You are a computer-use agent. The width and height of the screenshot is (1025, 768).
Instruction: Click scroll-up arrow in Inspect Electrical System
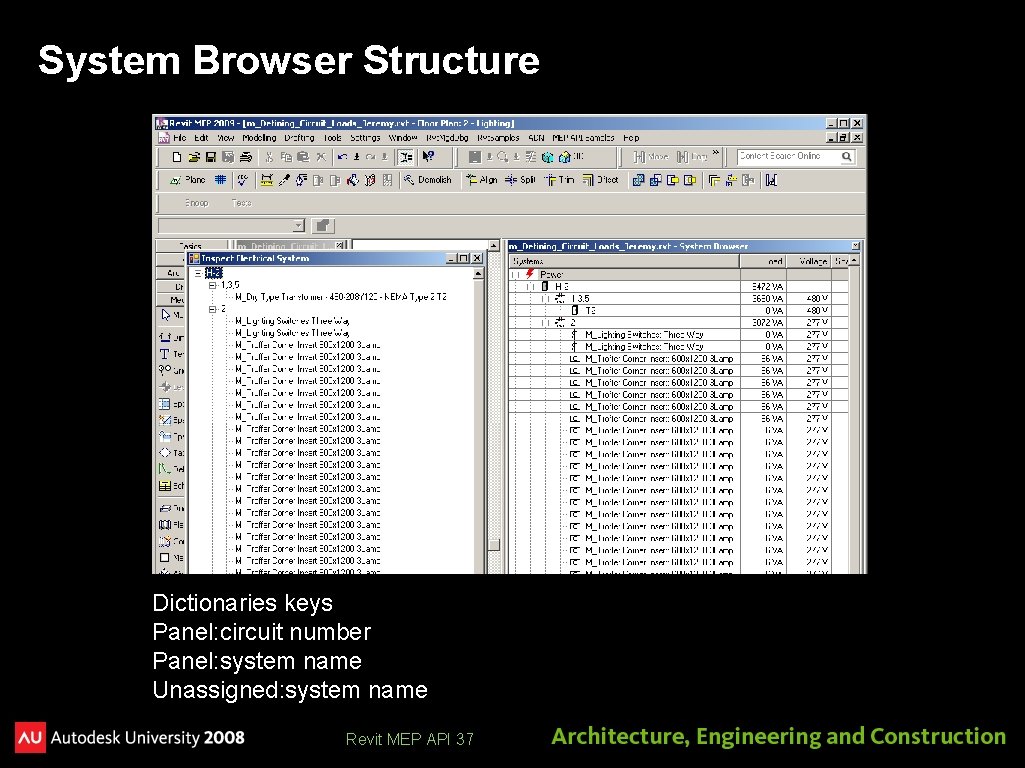pos(479,274)
